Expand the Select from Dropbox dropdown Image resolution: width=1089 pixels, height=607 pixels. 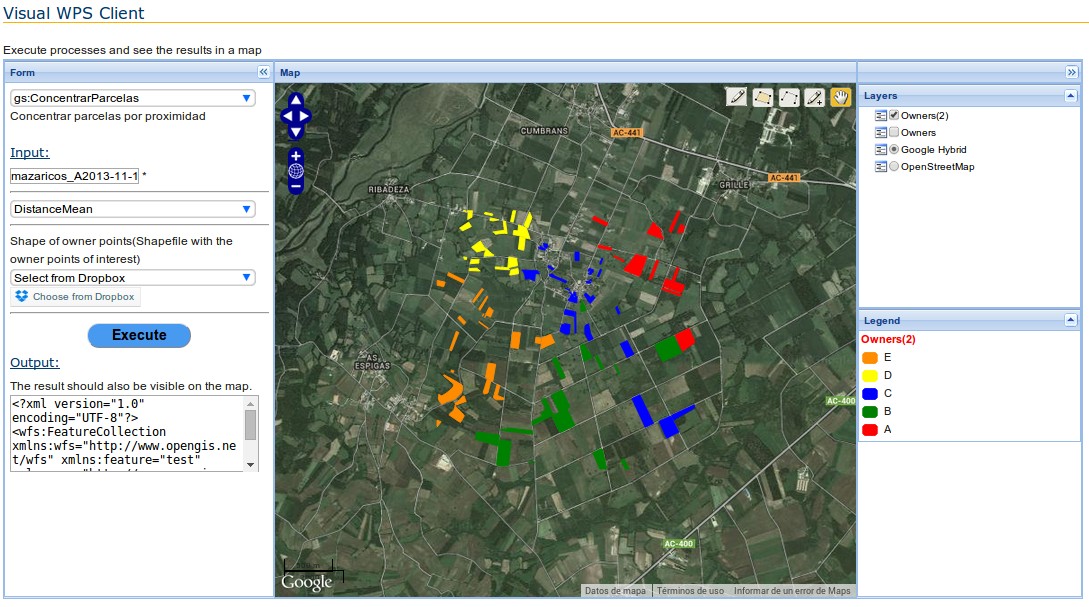point(133,278)
